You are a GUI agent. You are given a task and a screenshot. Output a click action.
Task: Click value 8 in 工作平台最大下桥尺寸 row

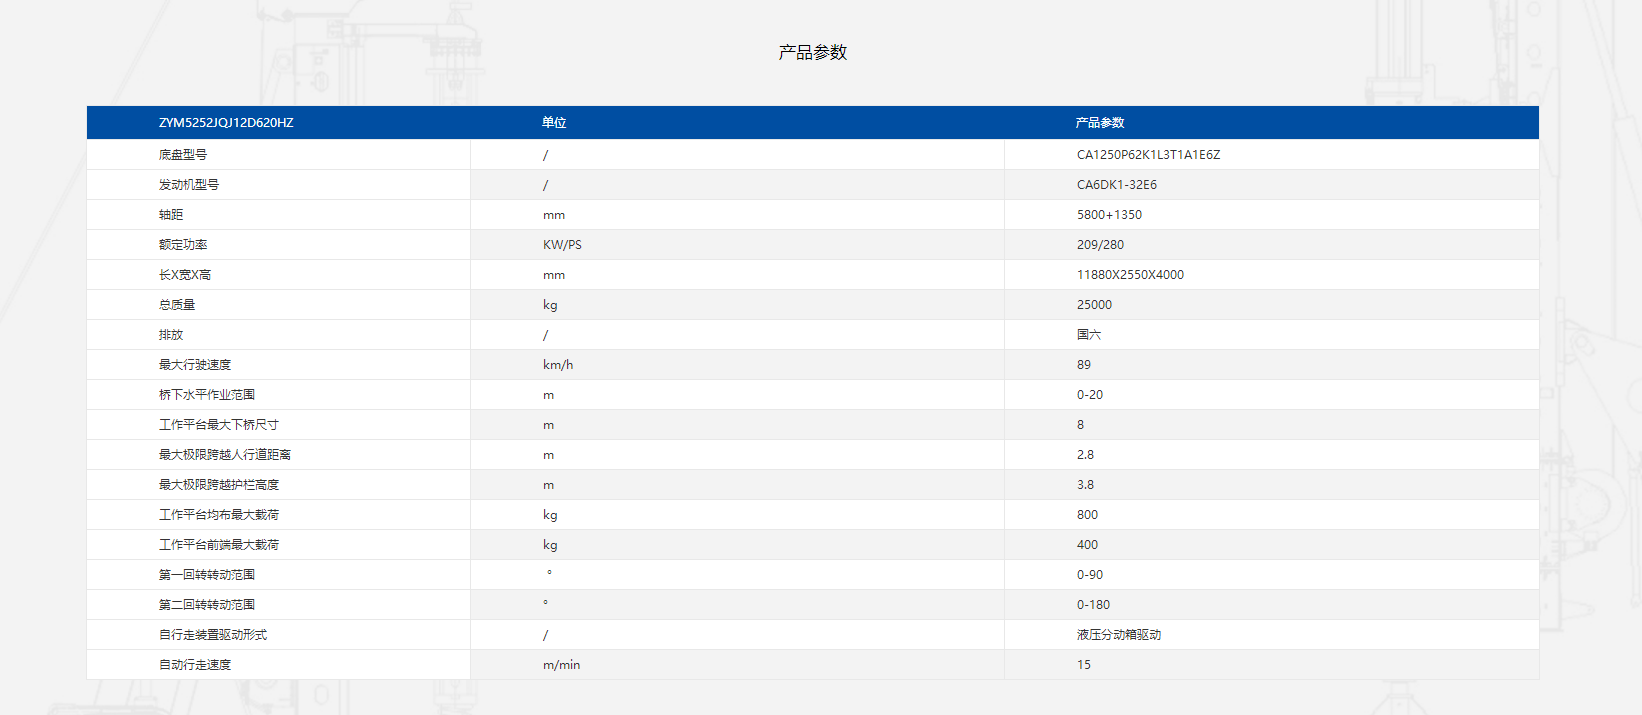pos(1080,425)
